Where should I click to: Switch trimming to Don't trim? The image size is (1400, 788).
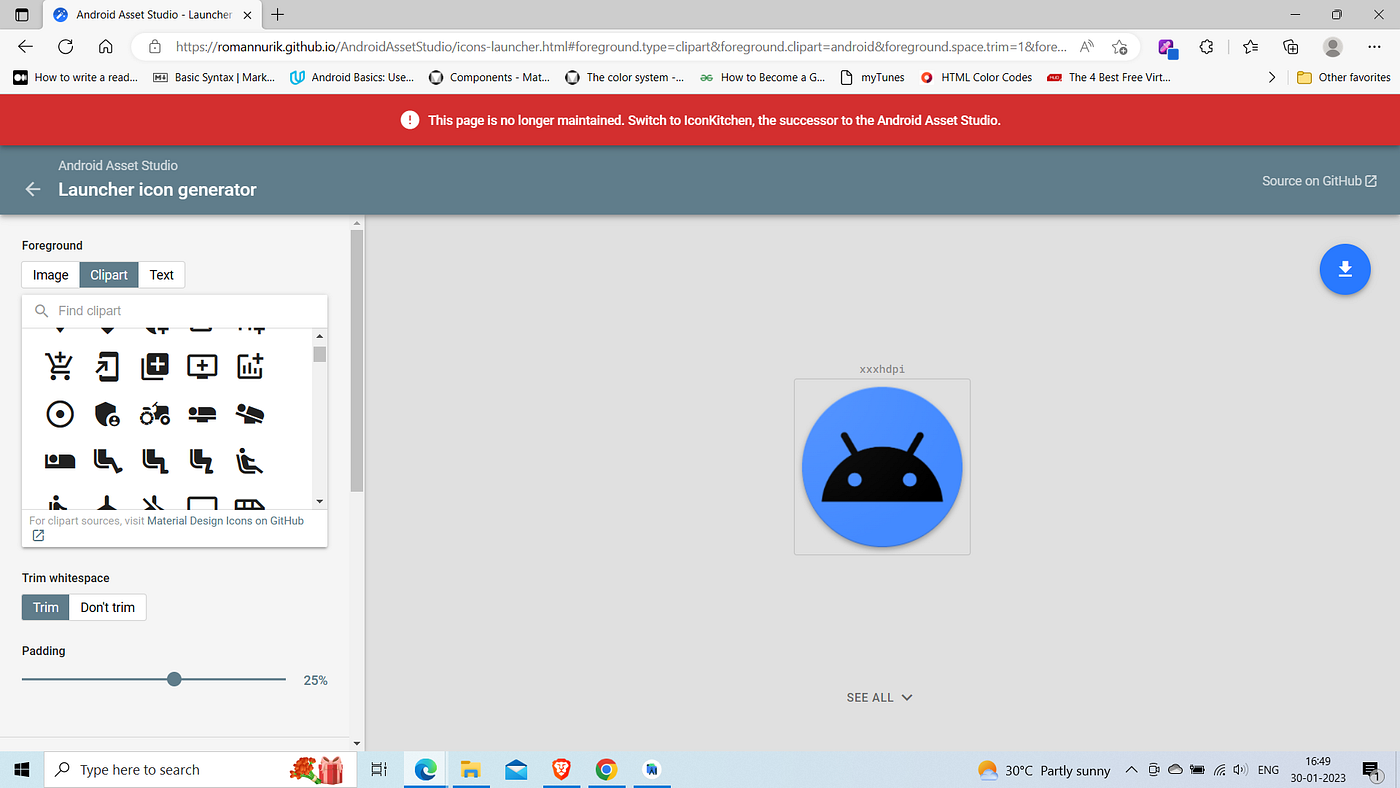coord(107,607)
